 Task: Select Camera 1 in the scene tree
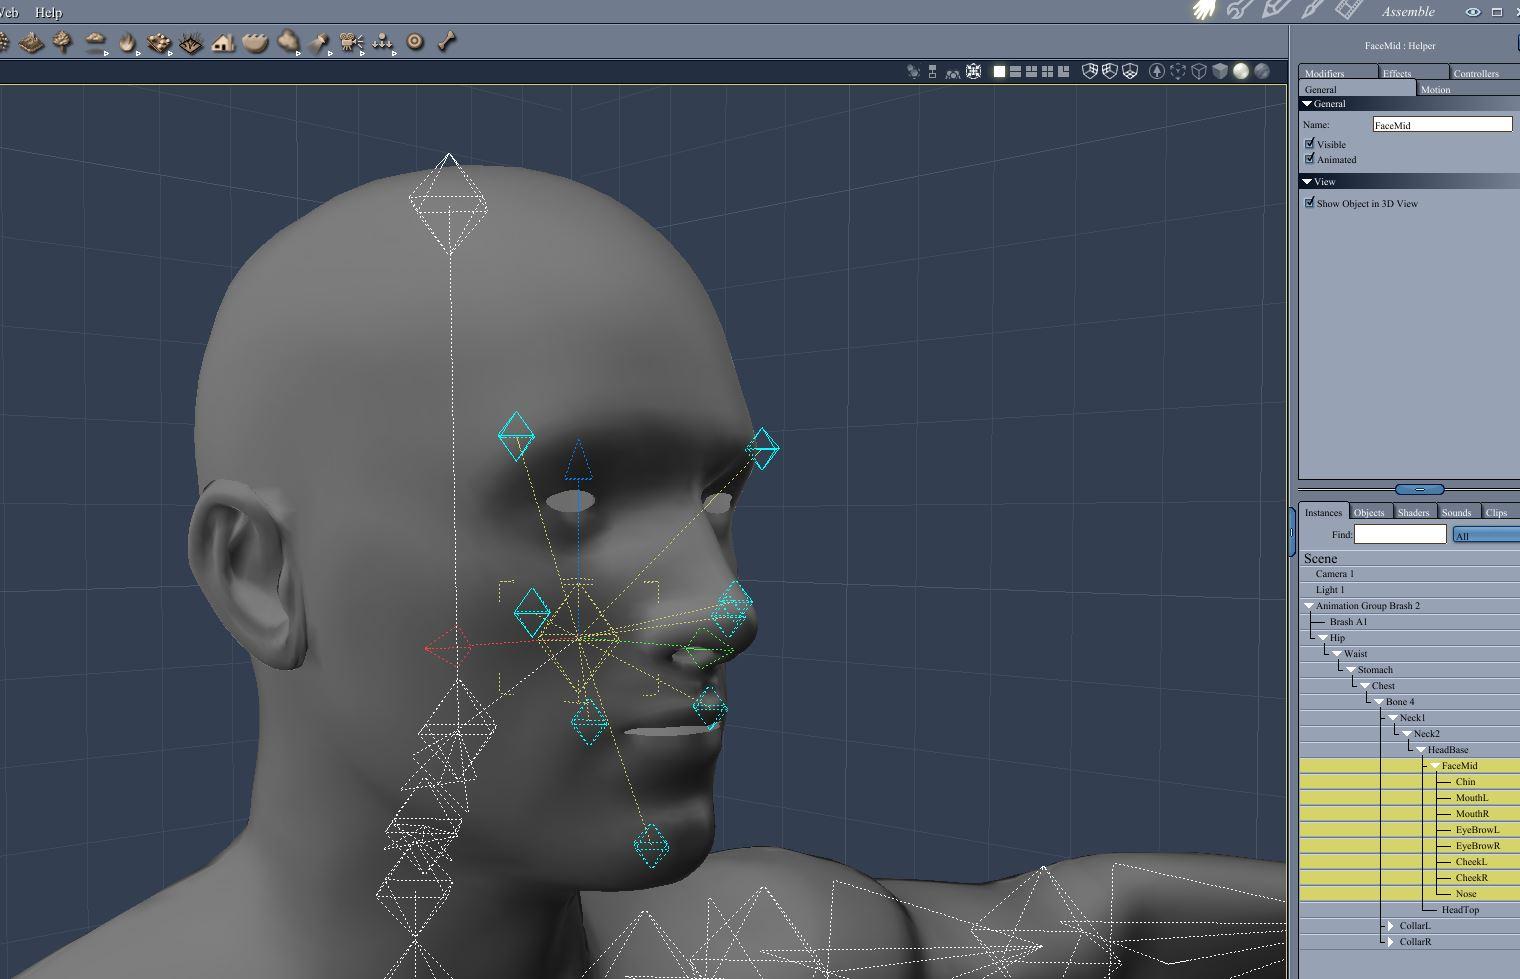point(1334,574)
